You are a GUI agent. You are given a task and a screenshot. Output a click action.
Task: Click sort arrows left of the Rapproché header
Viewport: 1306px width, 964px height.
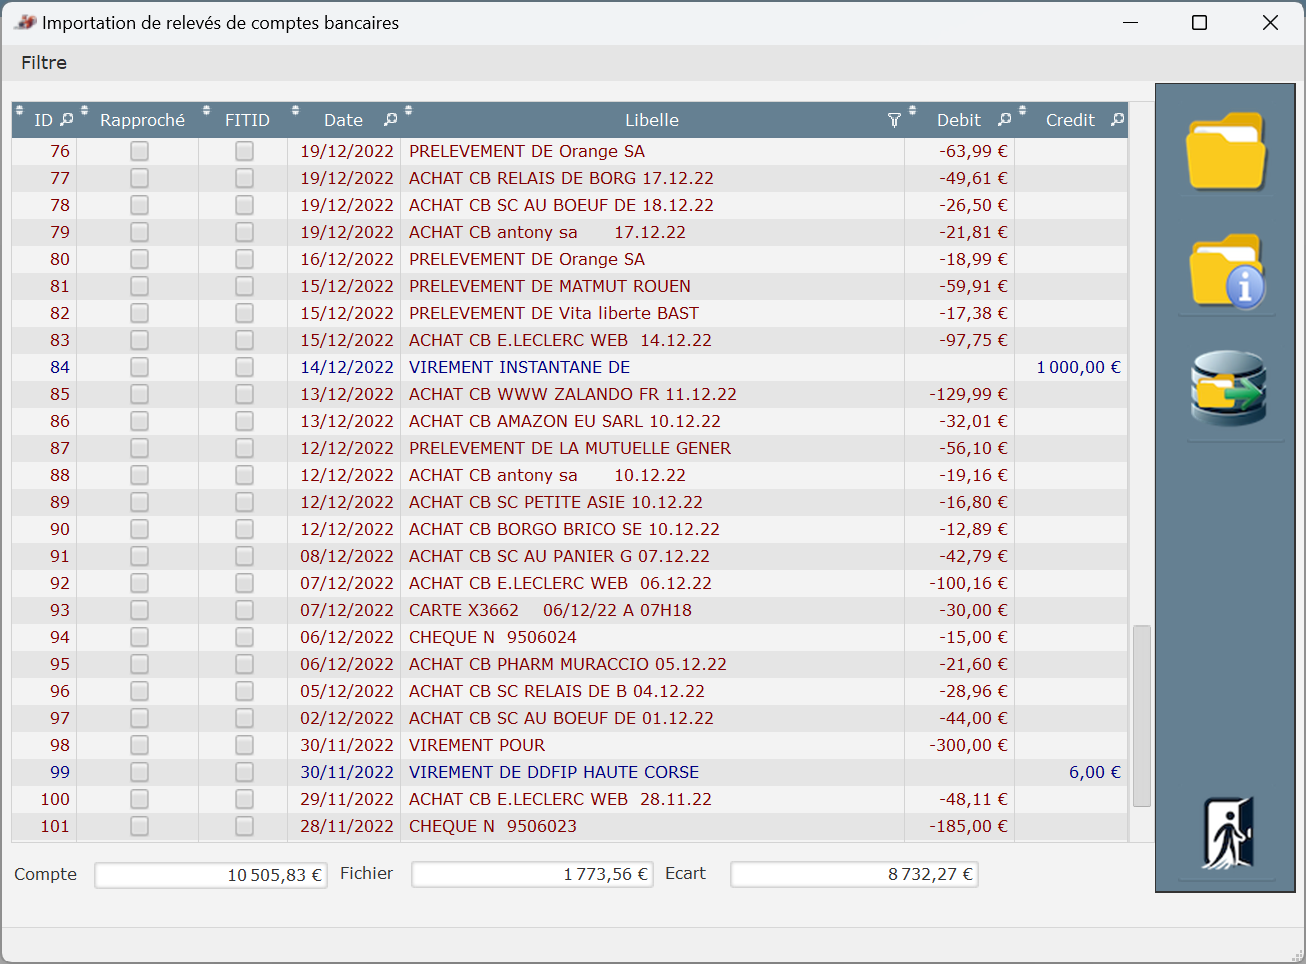[x=85, y=110]
